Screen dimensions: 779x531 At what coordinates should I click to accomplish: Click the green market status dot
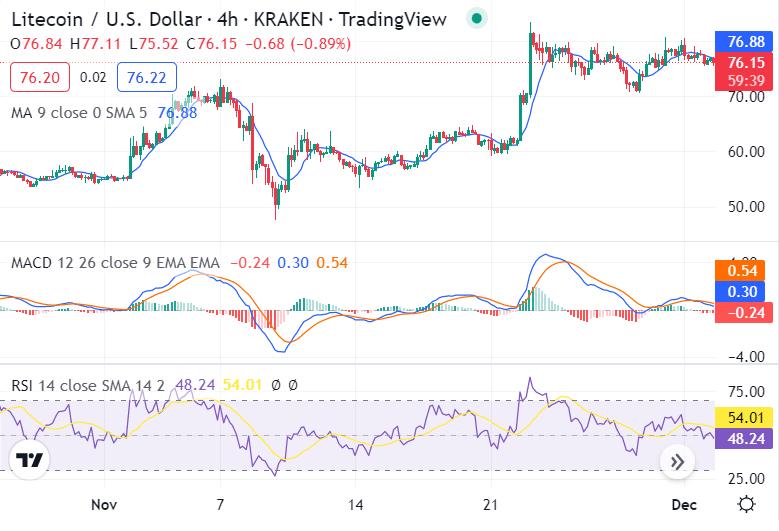(x=477, y=18)
